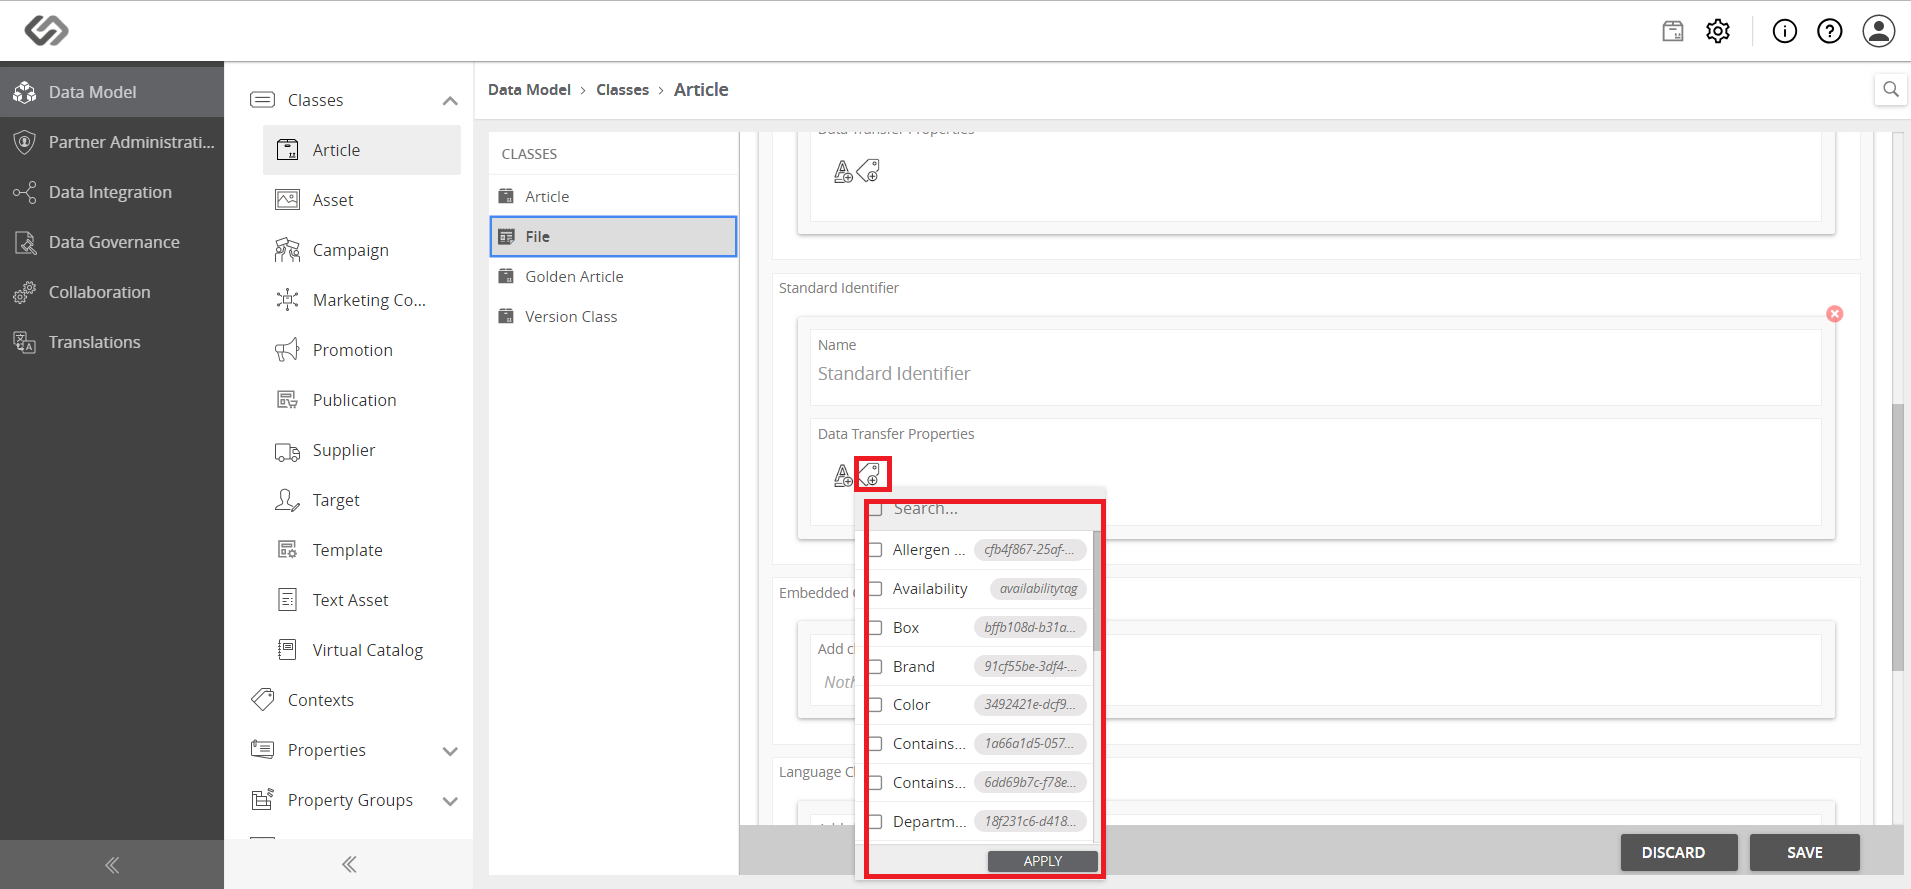Expand the Properties section chevron
The height and width of the screenshot is (889, 1911).
point(450,751)
